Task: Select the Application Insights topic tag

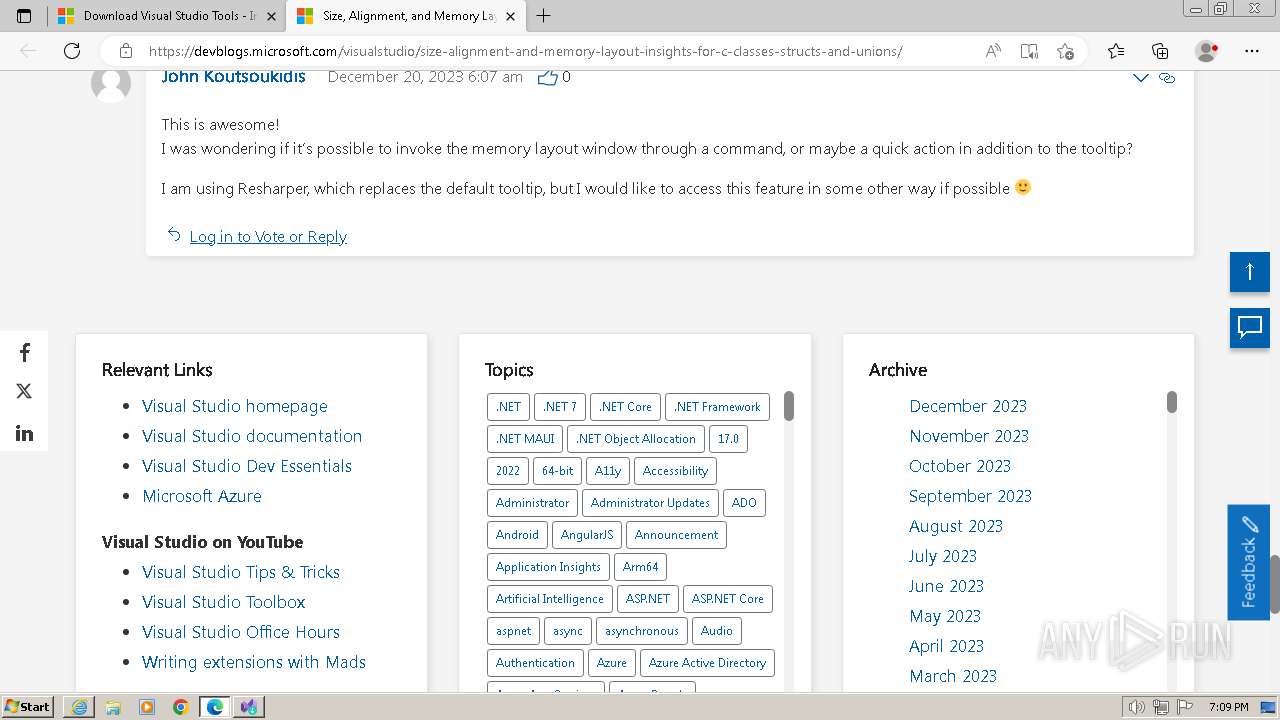Action: tap(548, 567)
